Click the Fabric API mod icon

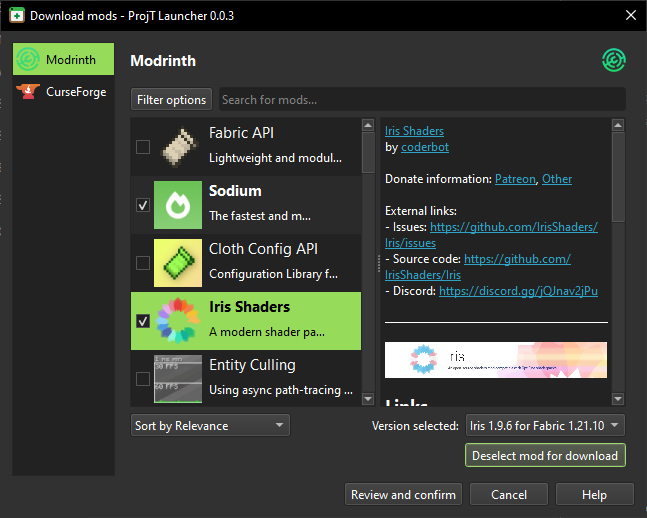click(178, 147)
